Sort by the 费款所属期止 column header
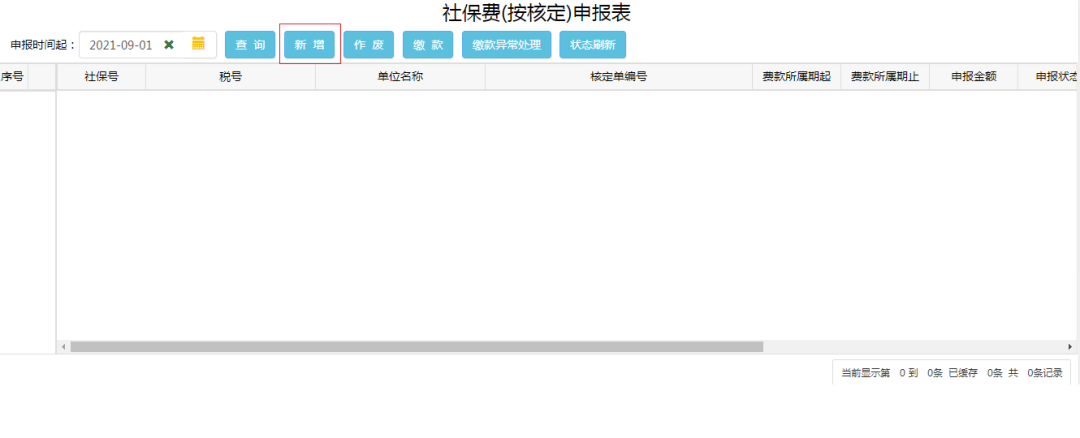 click(x=885, y=76)
